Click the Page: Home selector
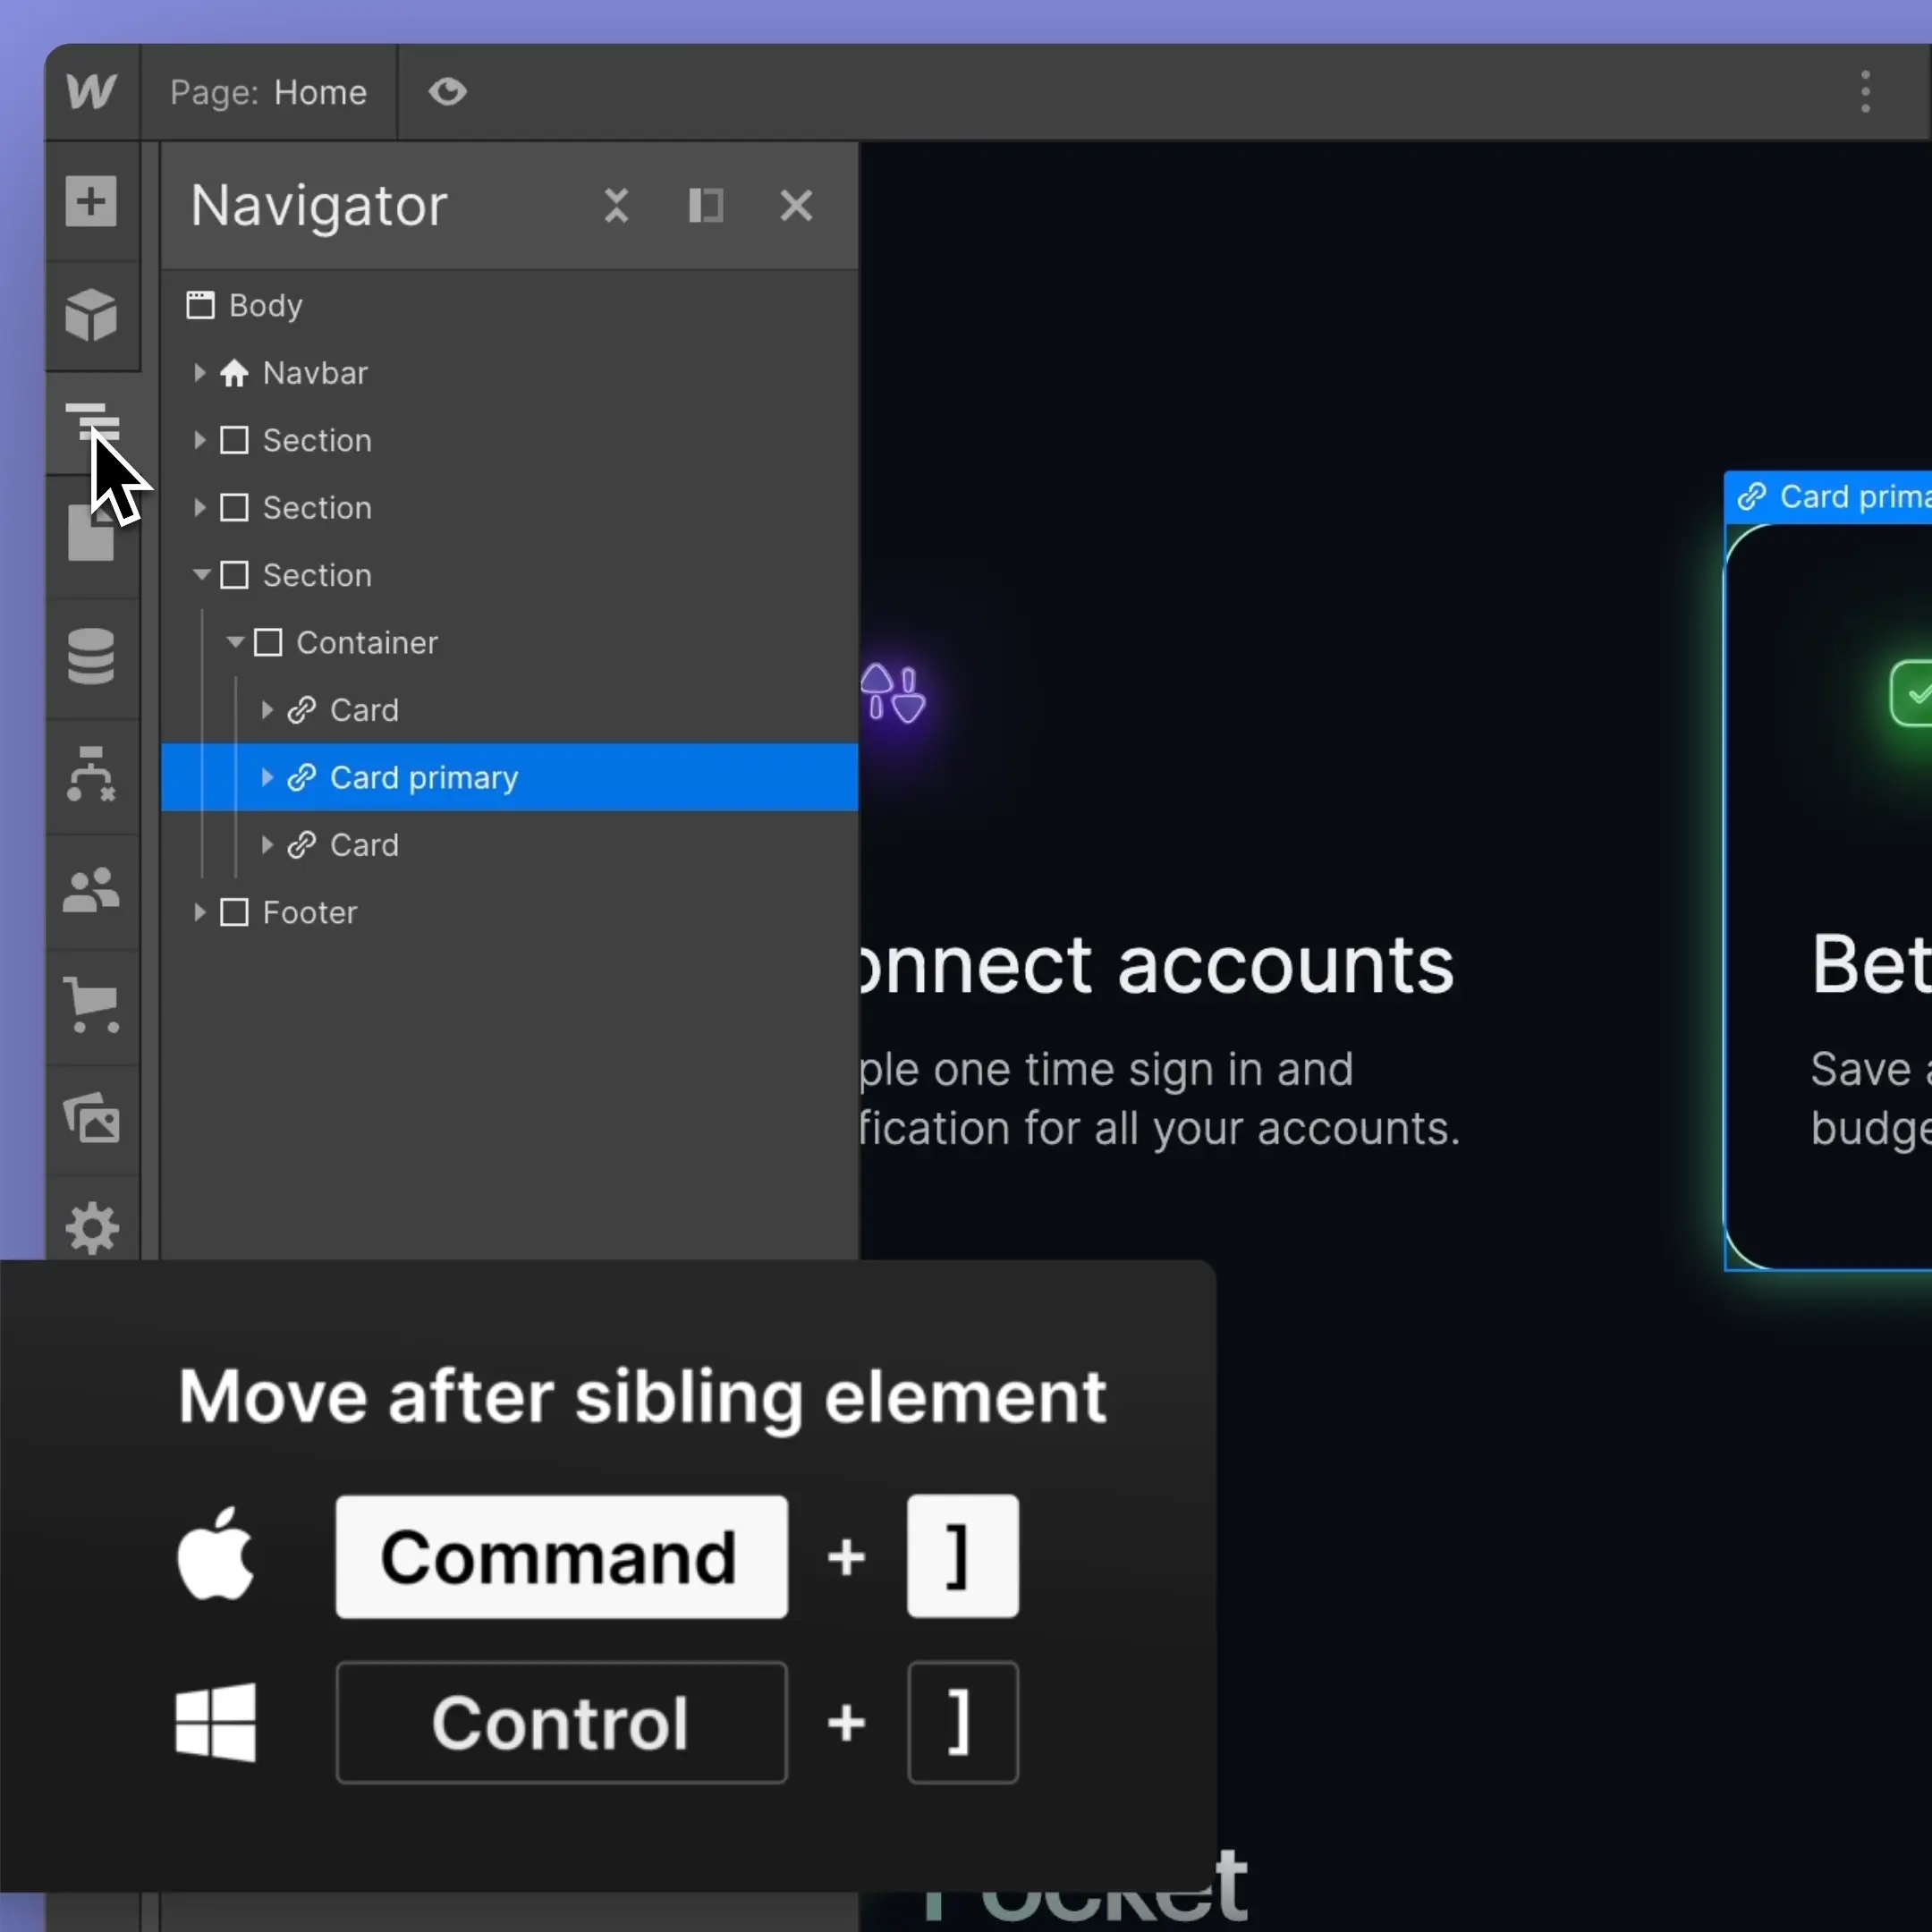Image resolution: width=1932 pixels, height=1932 pixels. coord(268,92)
